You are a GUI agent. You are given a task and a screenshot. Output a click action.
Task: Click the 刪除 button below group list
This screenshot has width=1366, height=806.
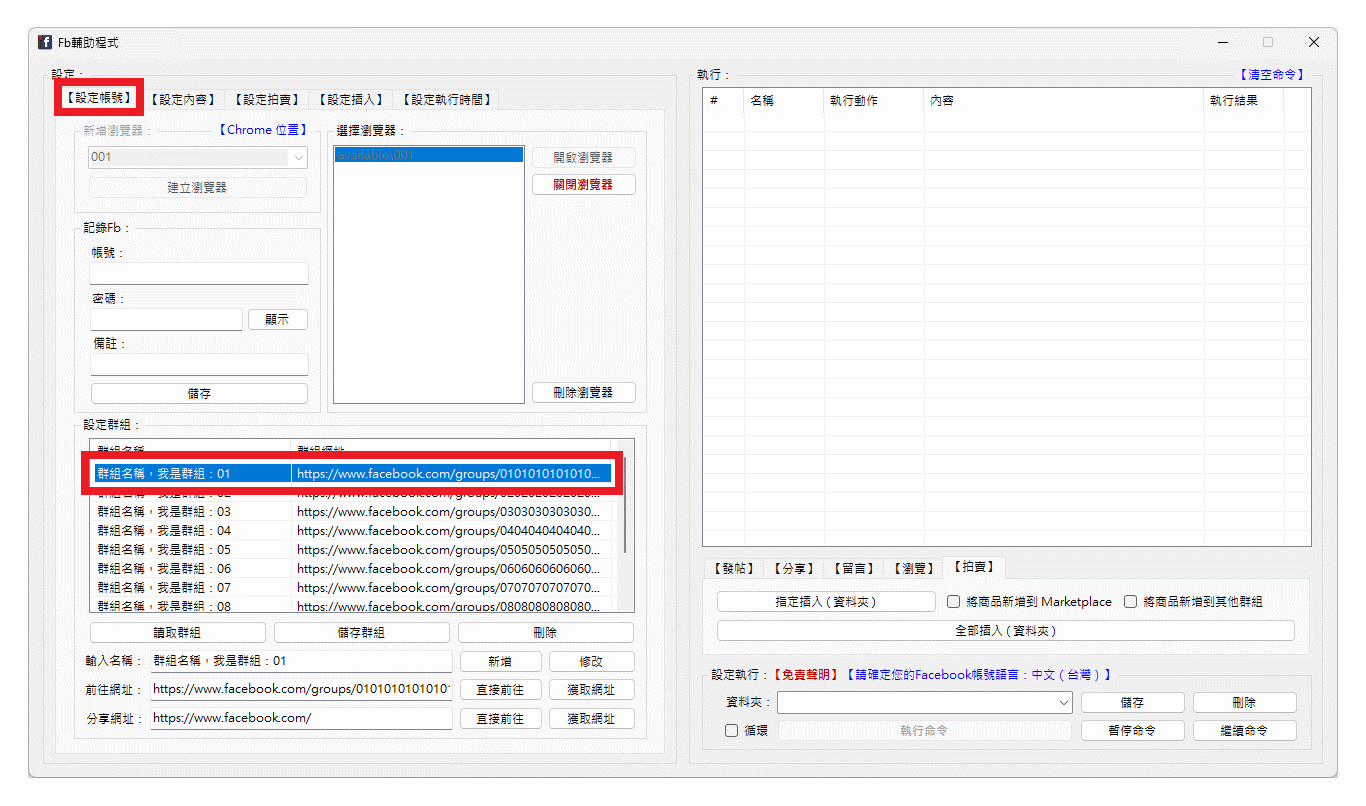coord(546,632)
